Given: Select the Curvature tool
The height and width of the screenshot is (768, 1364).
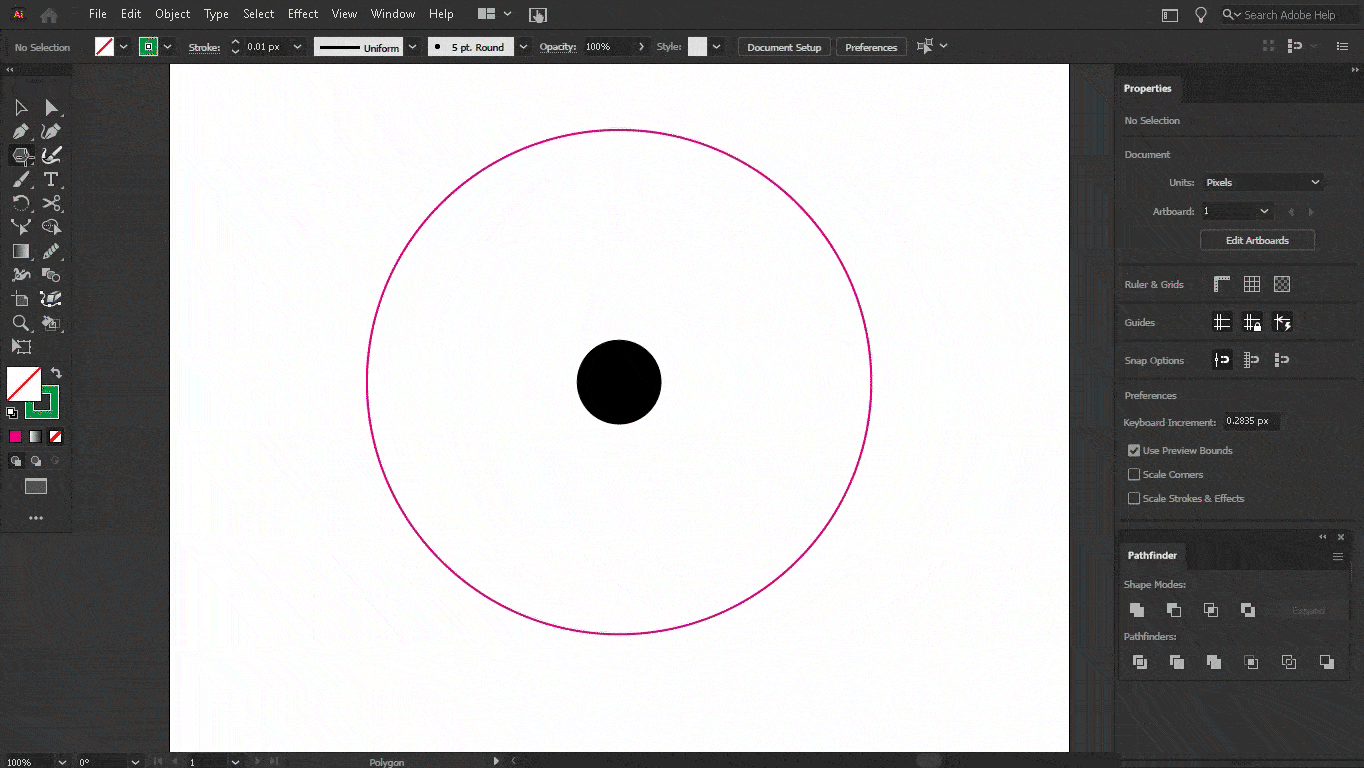Looking at the screenshot, I should click(51, 132).
